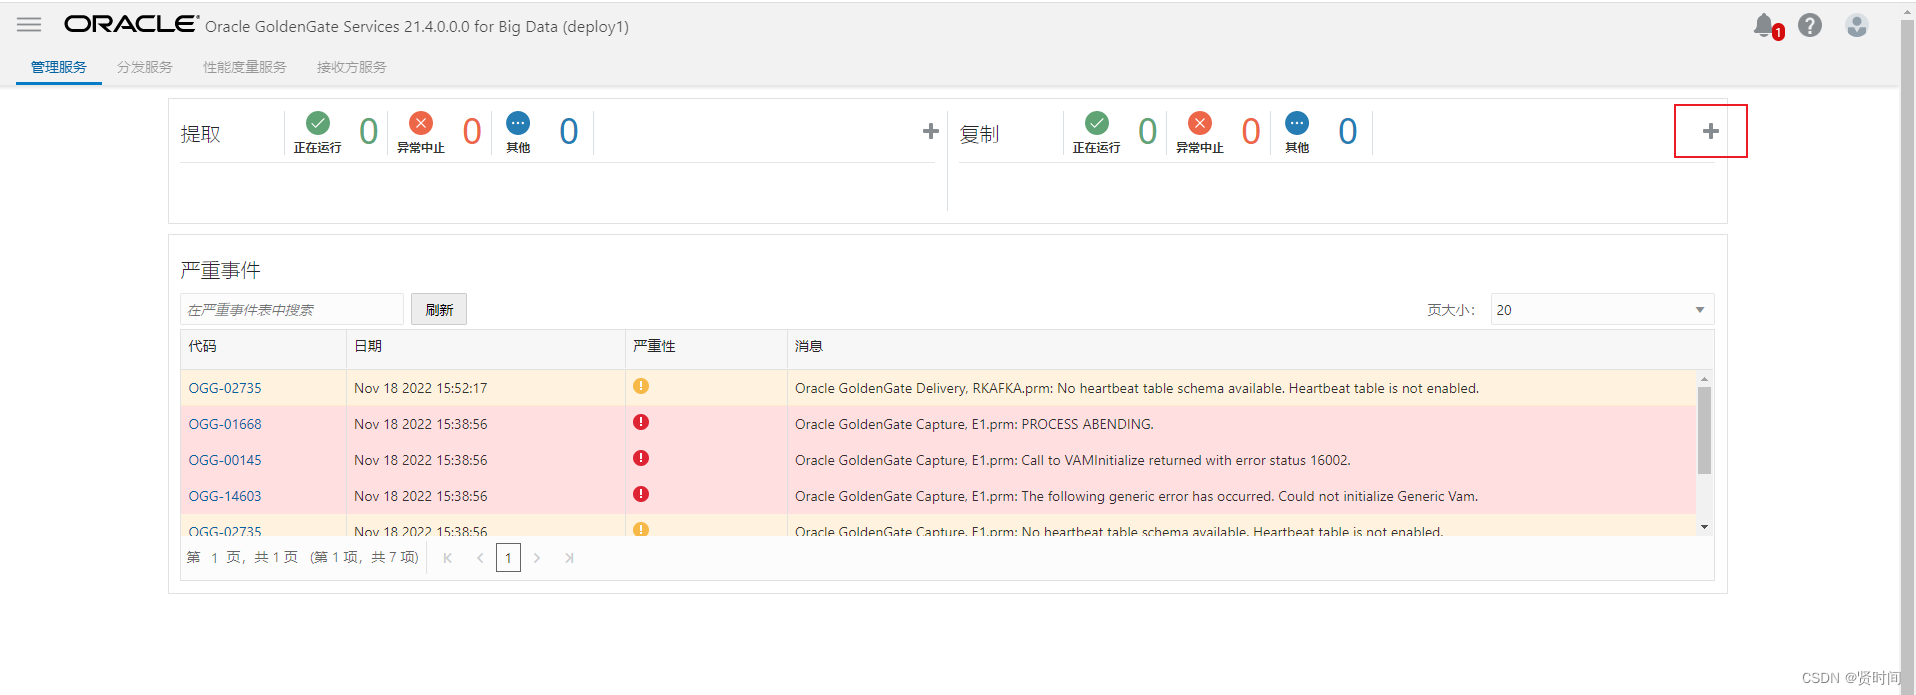Click the PROCESS ABENDING message text
Viewport: 1916px width, 695px height.
point(974,424)
